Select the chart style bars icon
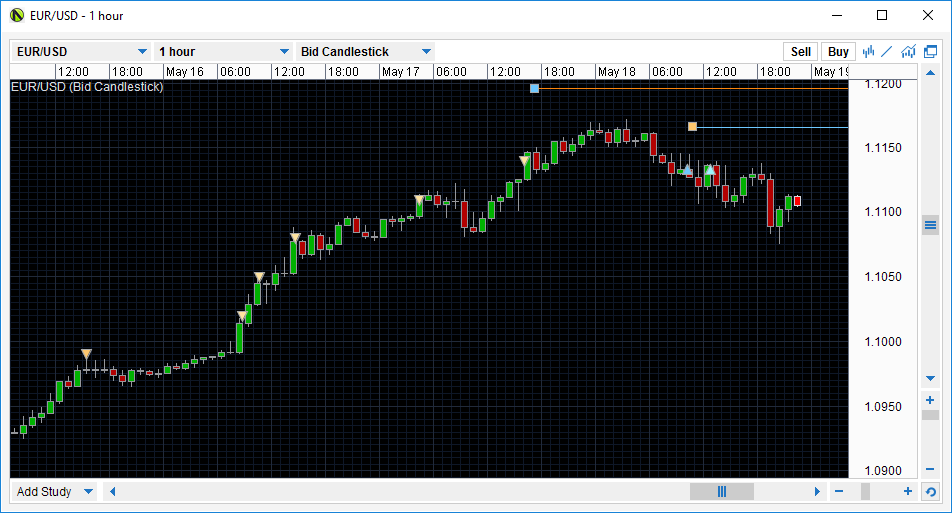This screenshot has width=952, height=513. [x=868, y=52]
